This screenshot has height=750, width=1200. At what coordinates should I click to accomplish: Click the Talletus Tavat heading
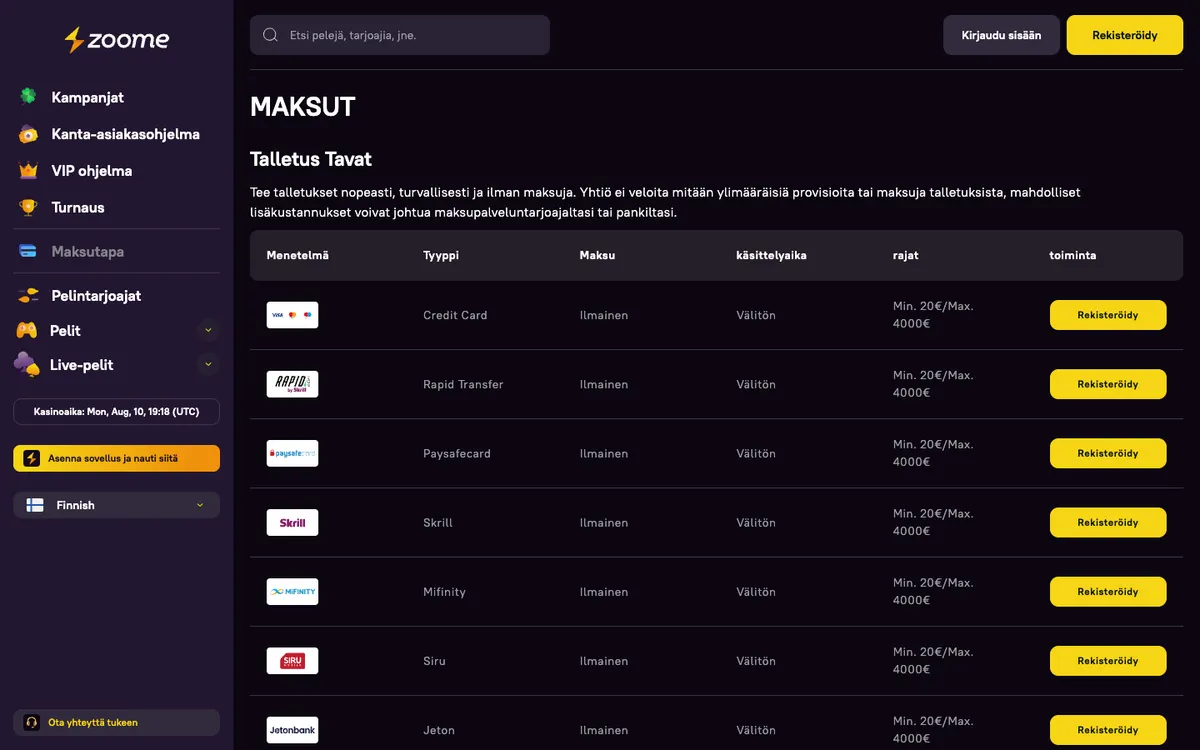(x=311, y=159)
